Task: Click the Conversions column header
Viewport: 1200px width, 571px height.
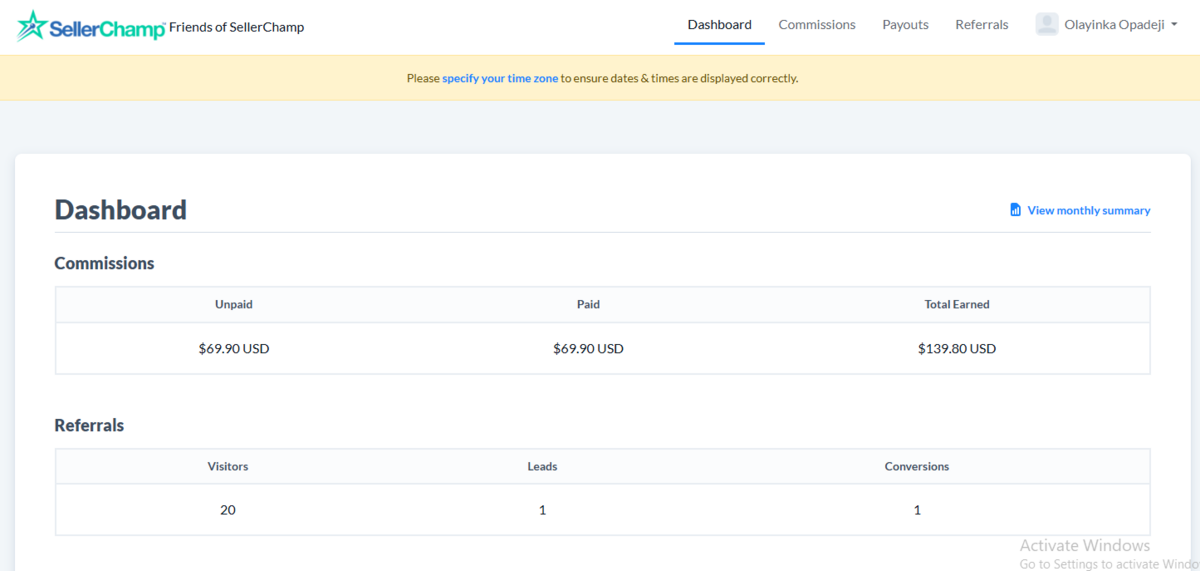Action: coord(916,466)
